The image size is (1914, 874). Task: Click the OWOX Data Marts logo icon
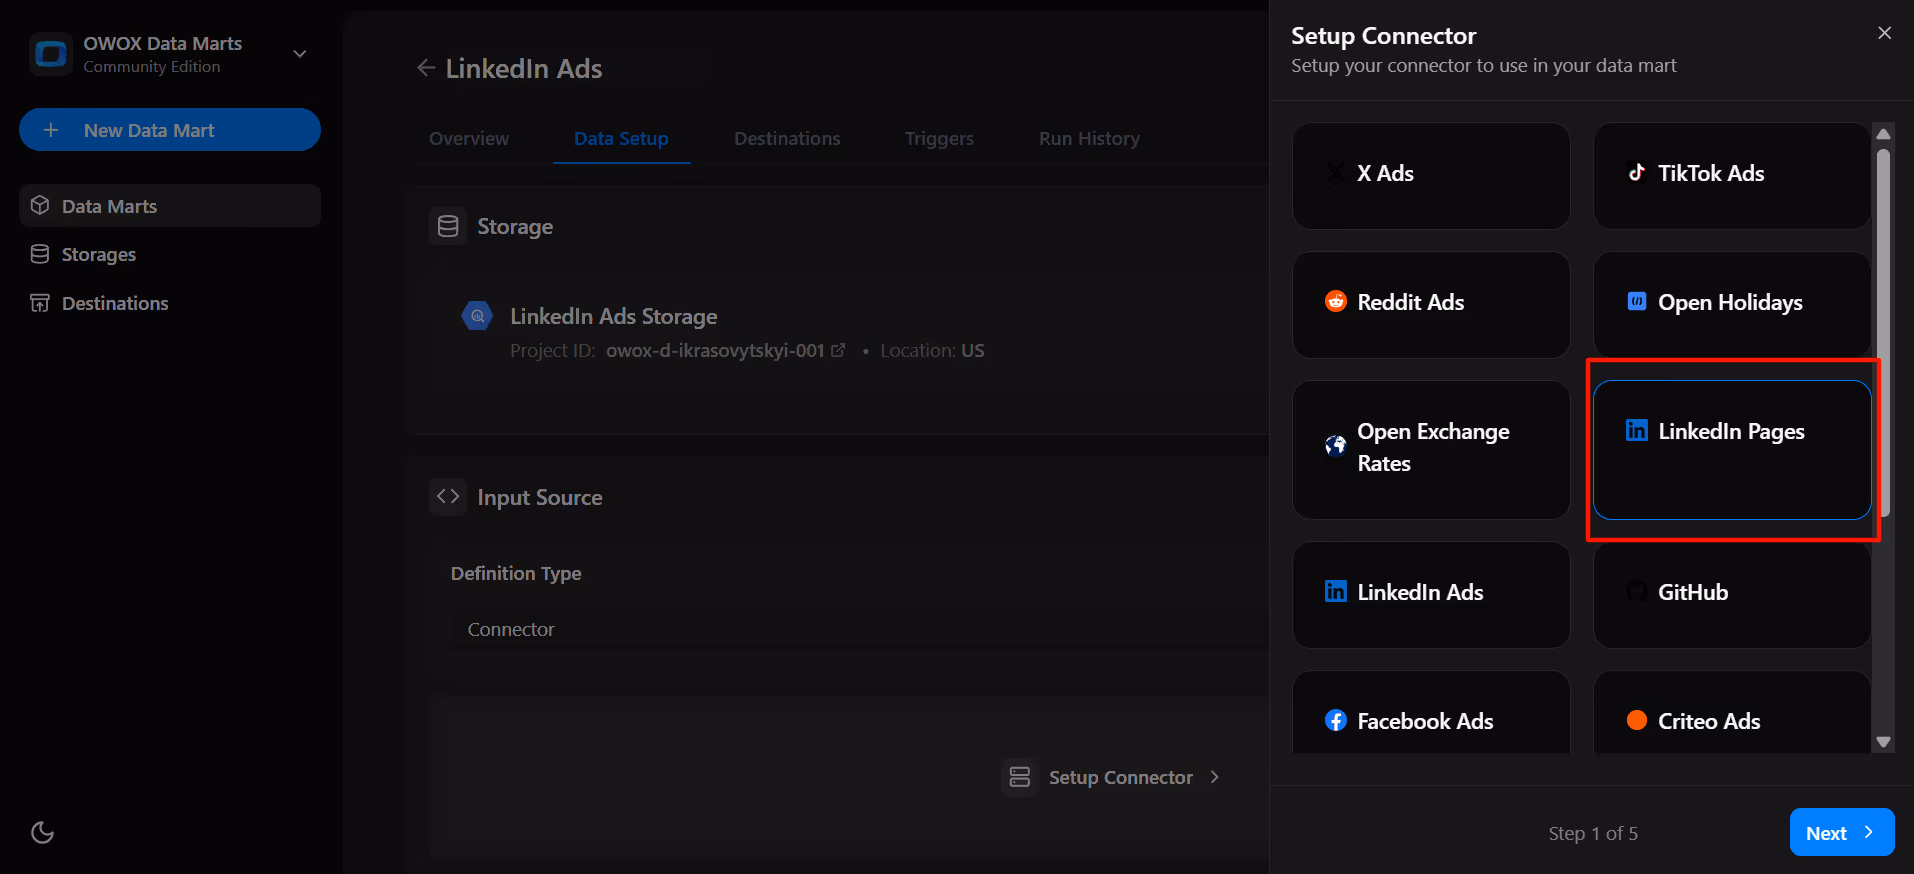(51, 54)
